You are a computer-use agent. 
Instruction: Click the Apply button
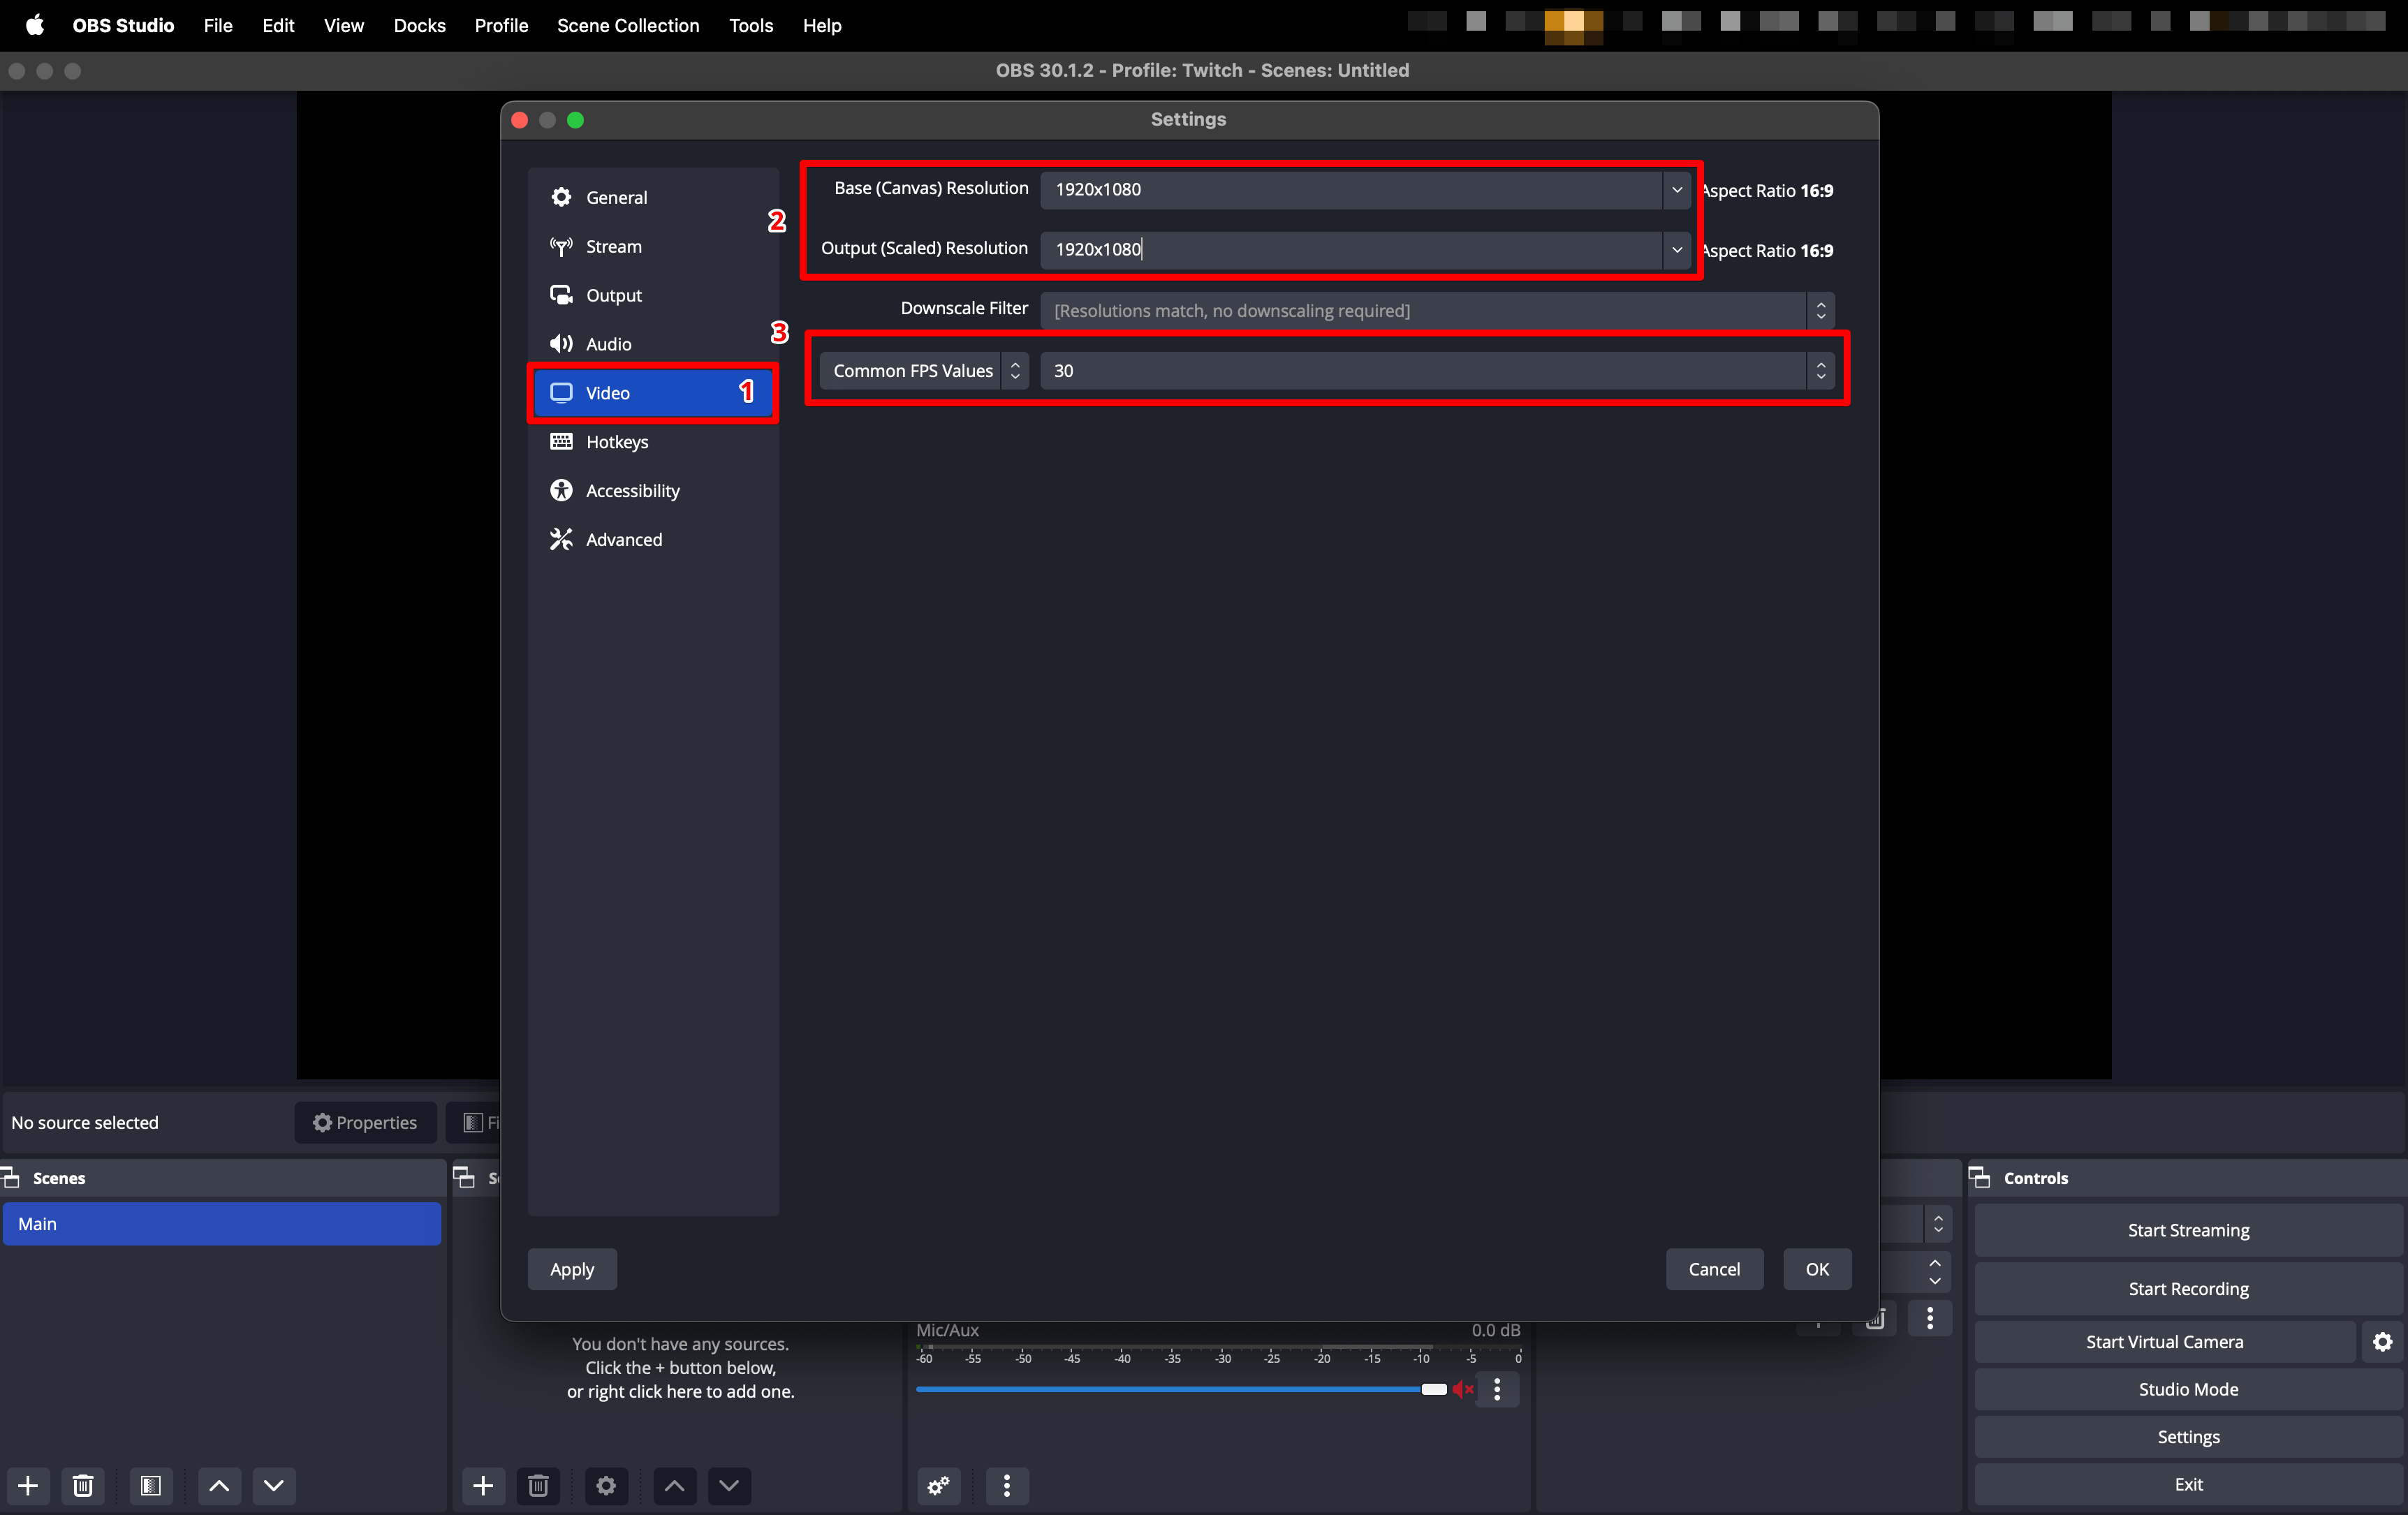click(x=571, y=1269)
